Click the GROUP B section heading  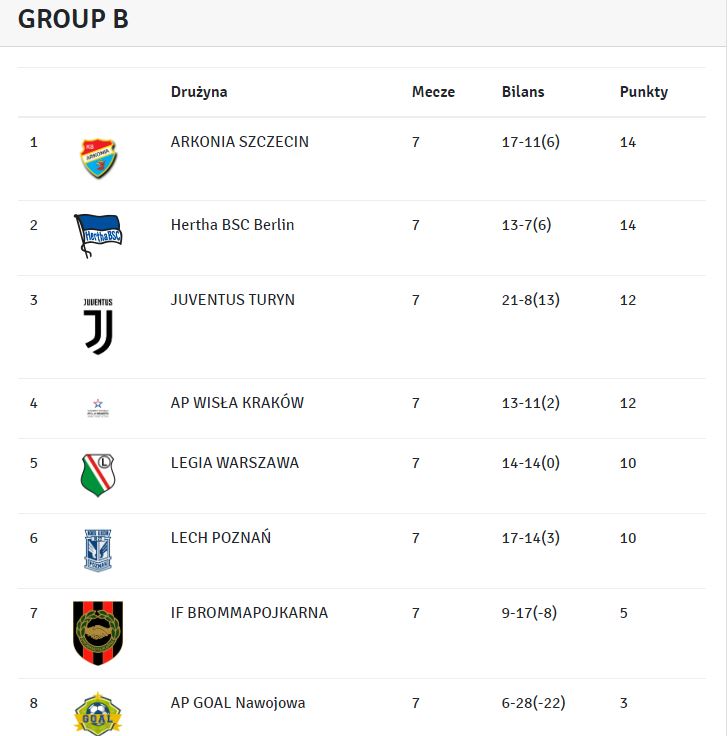73,19
